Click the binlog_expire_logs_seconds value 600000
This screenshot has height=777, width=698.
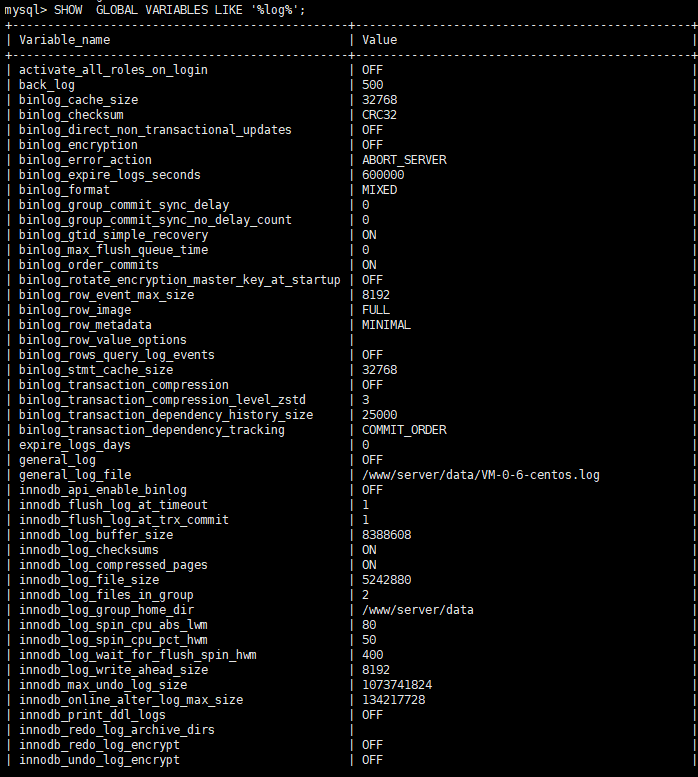[383, 175]
